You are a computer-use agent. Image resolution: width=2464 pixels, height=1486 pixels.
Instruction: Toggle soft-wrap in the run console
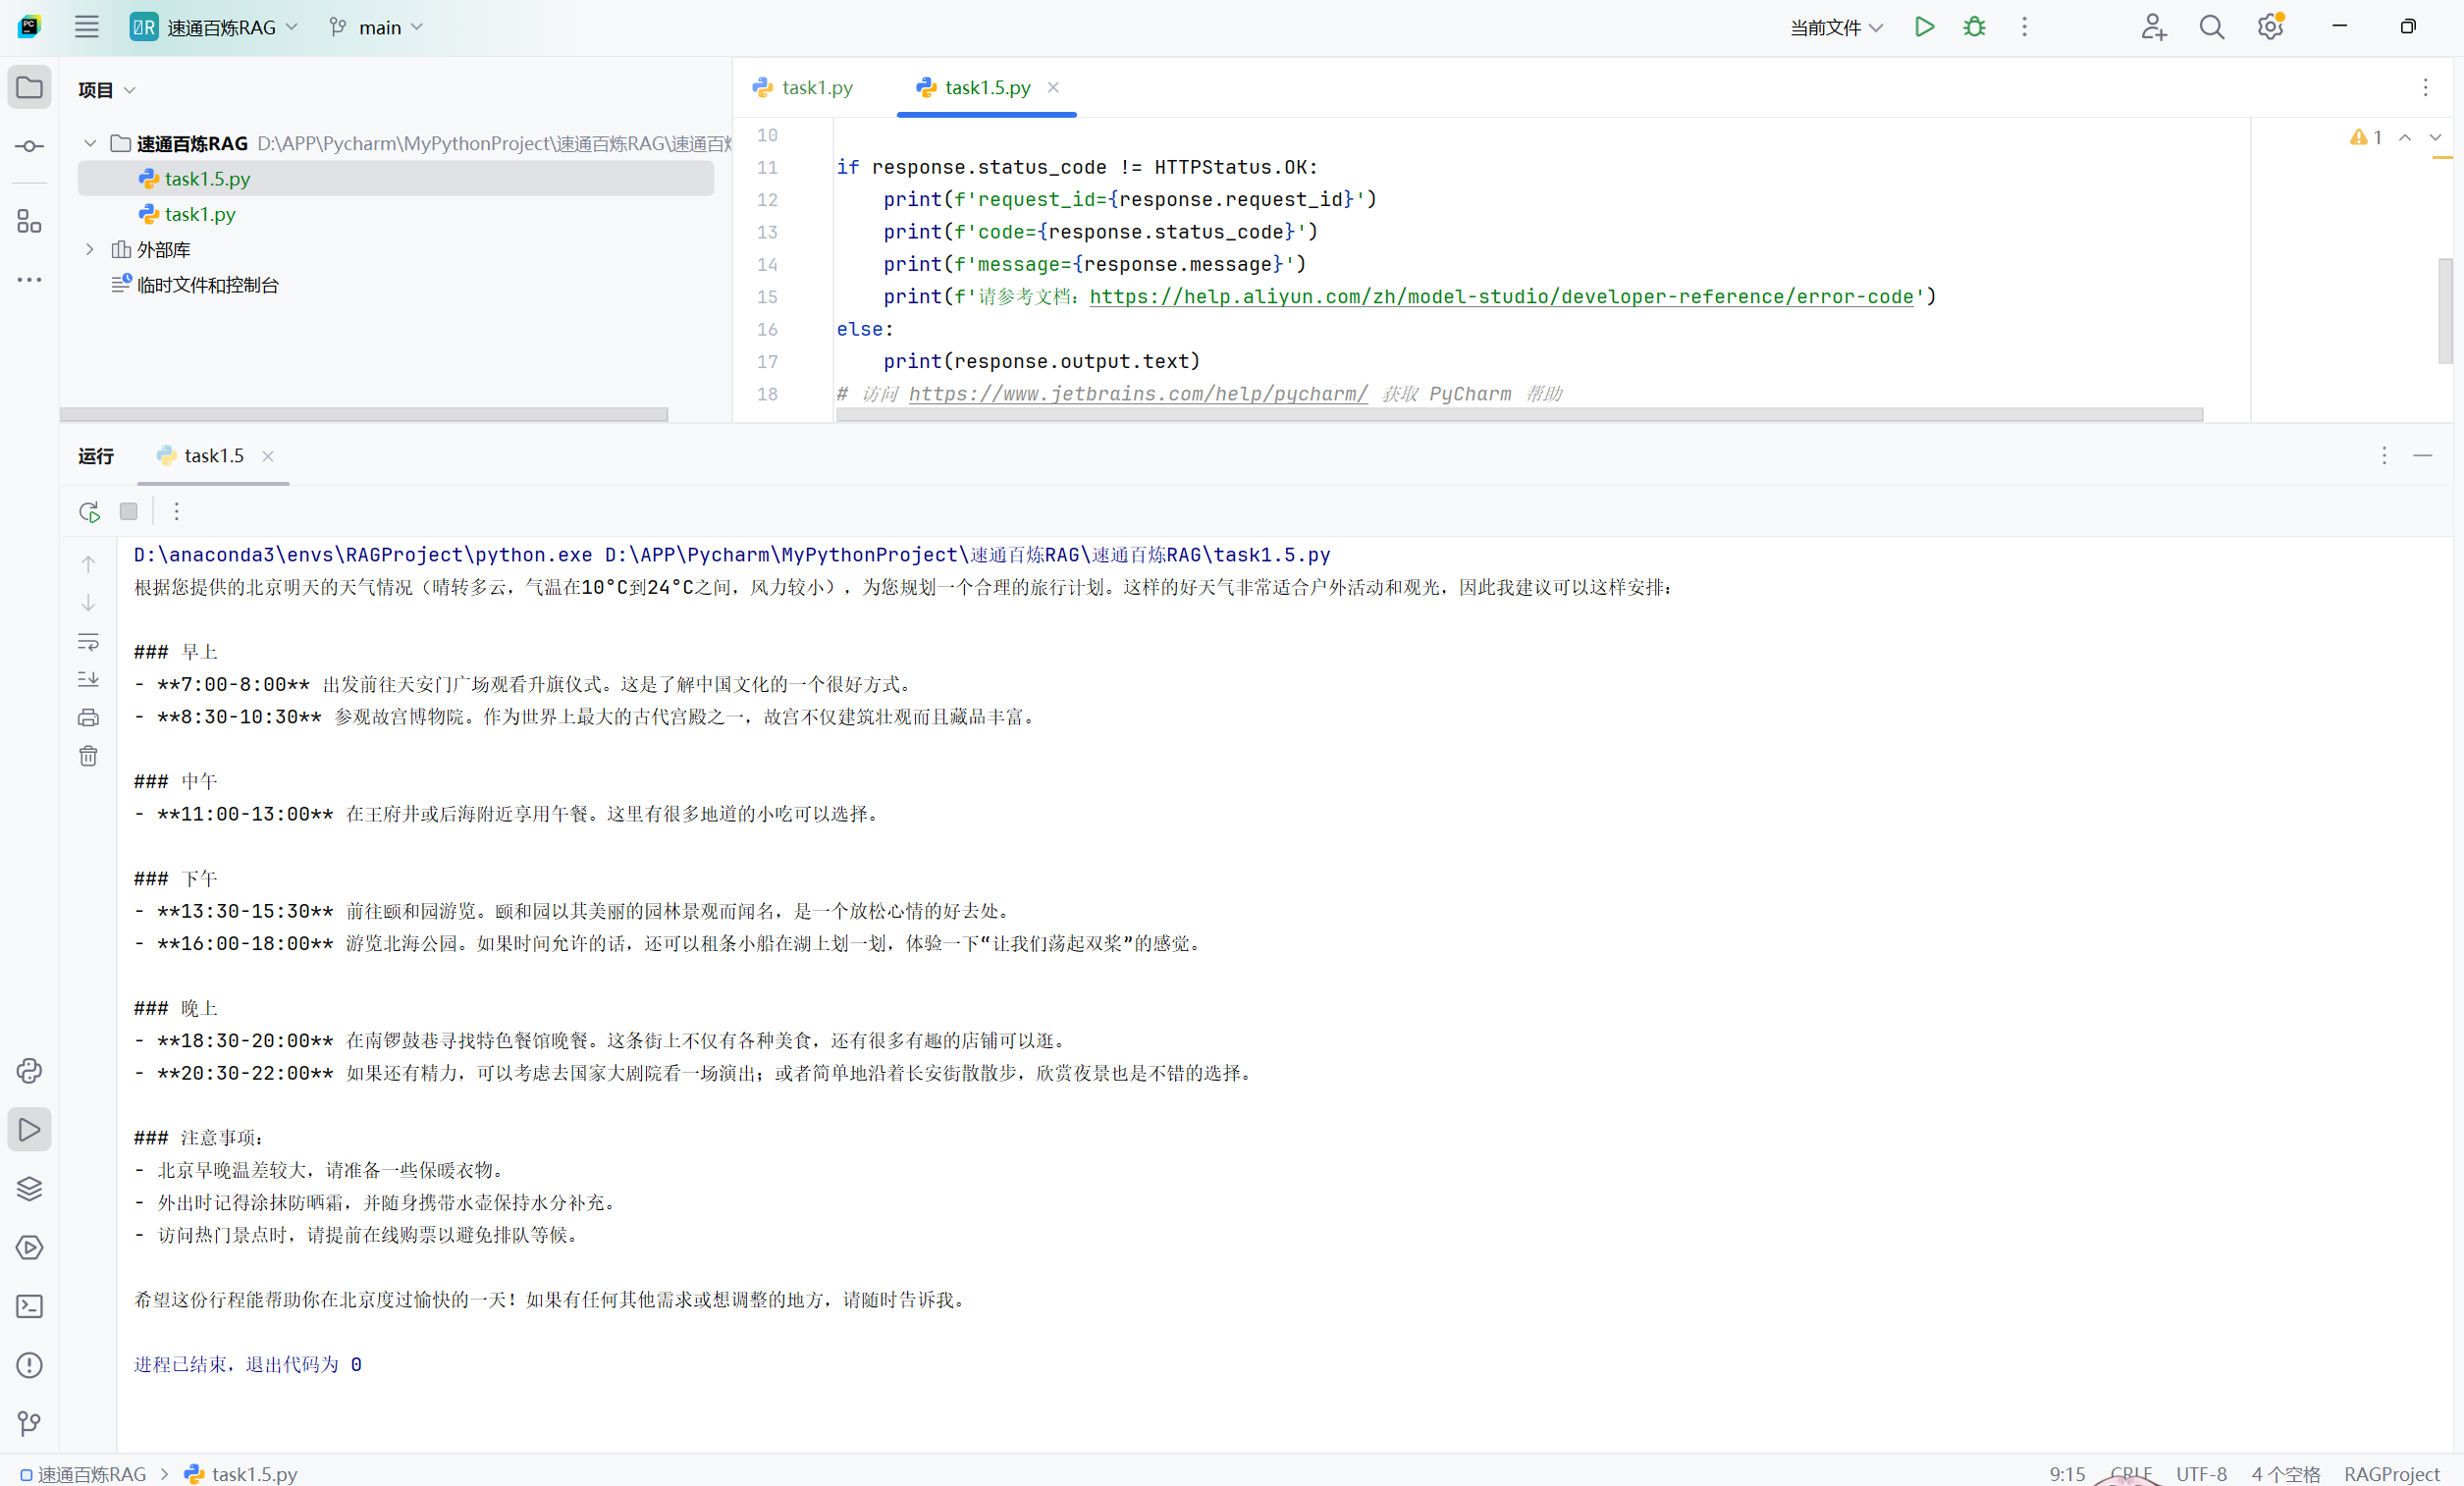pyautogui.click(x=88, y=641)
